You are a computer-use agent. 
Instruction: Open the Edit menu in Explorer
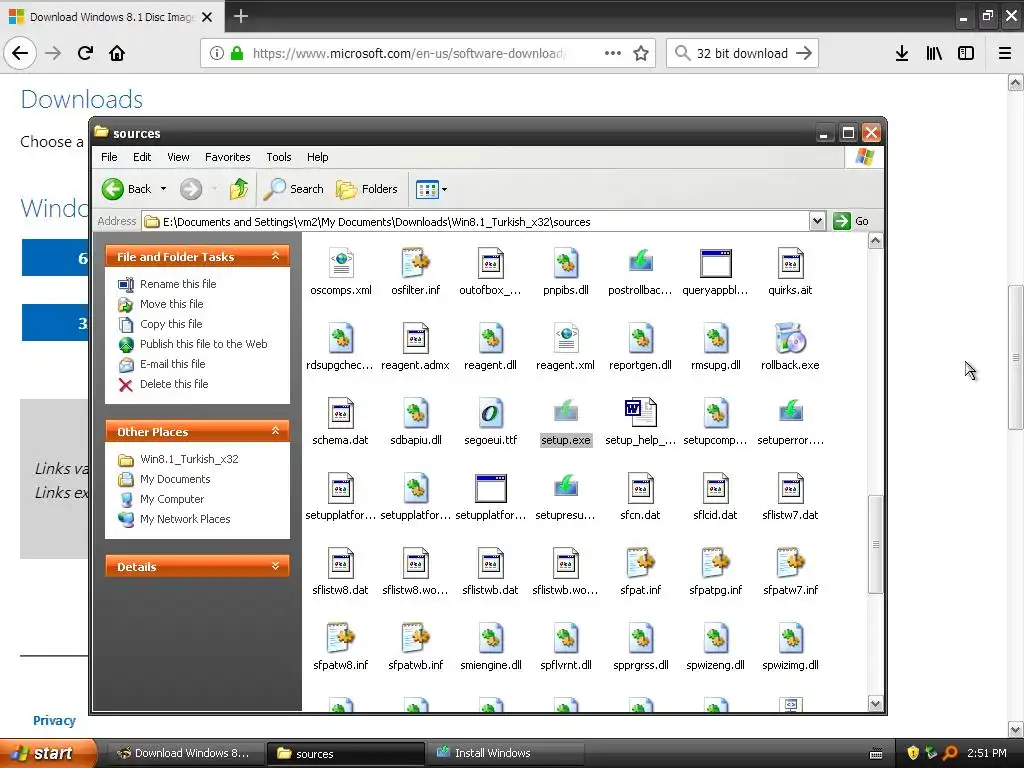click(x=142, y=157)
